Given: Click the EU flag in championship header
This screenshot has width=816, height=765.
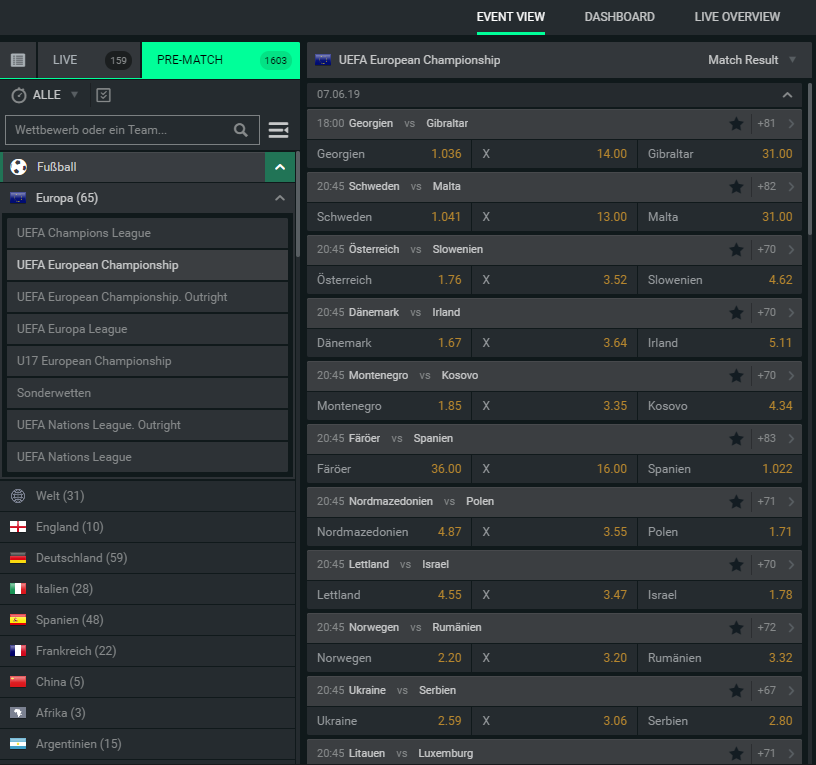Looking at the screenshot, I should [323, 60].
